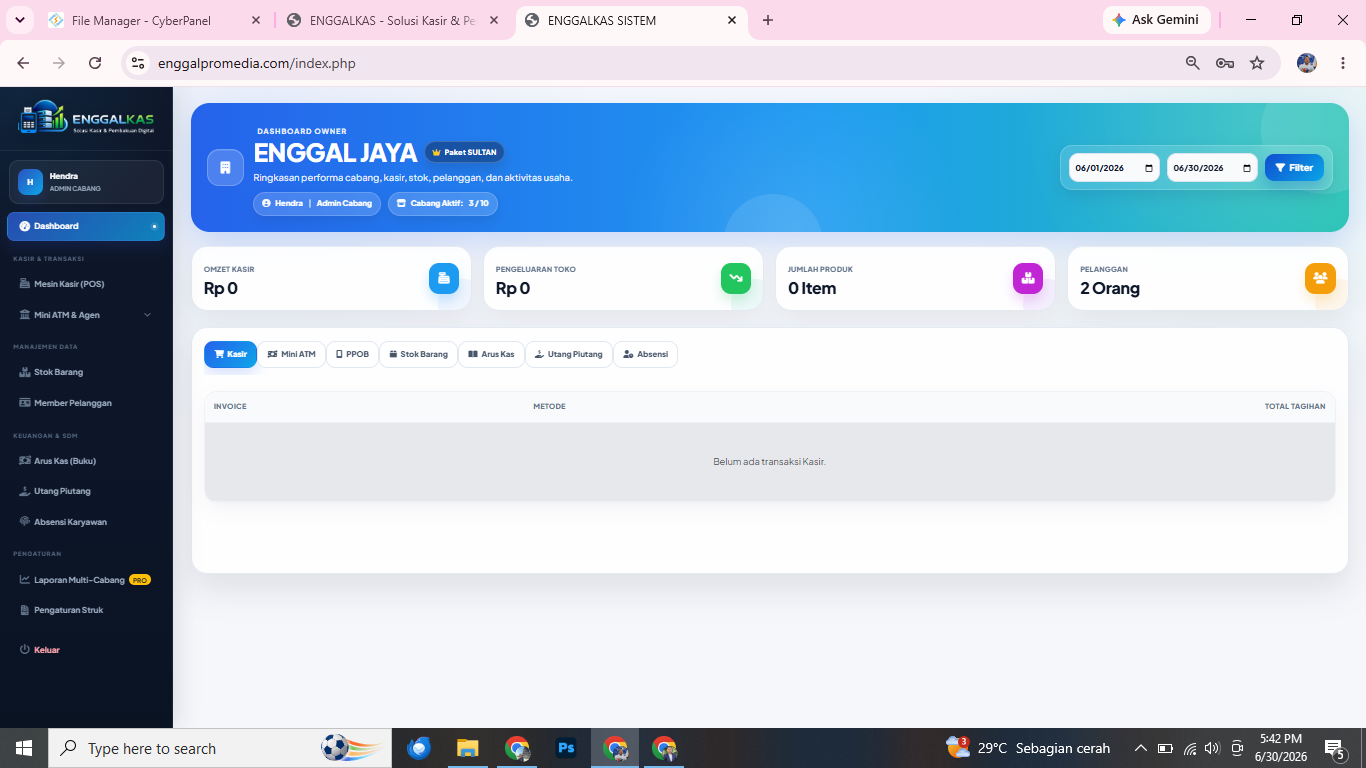The image size is (1366, 768).
Task: Click the Hendra Admin Cabang pill
Action: [316, 203]
